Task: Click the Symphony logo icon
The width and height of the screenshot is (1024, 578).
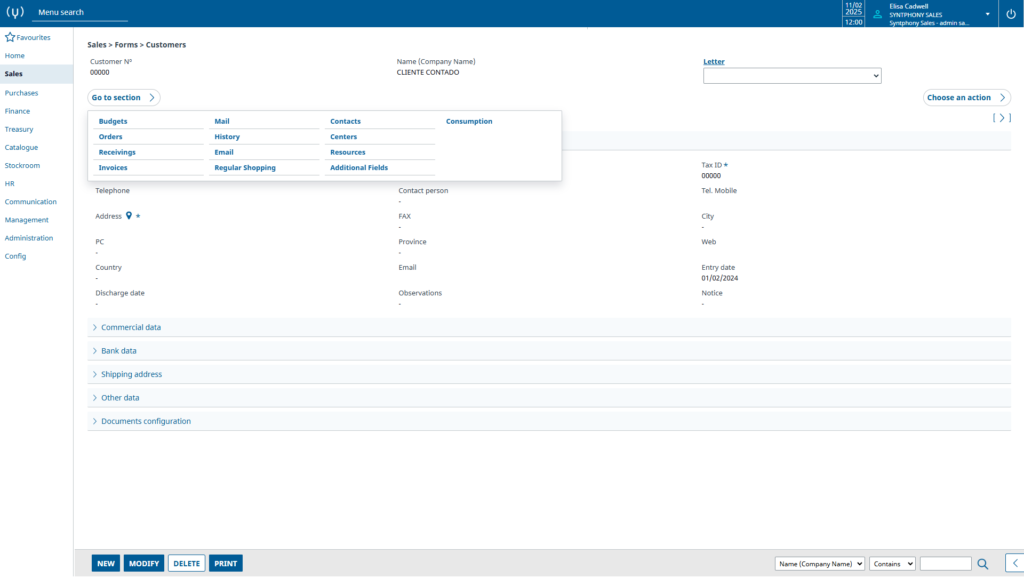Action: pos(14,12)
